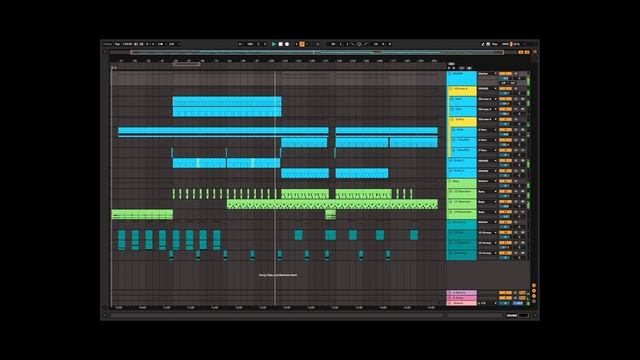Viewport: 640px width, 360px height.
Task: Select the long green dotted clip on the Bass group
Action: click(332, 204)
